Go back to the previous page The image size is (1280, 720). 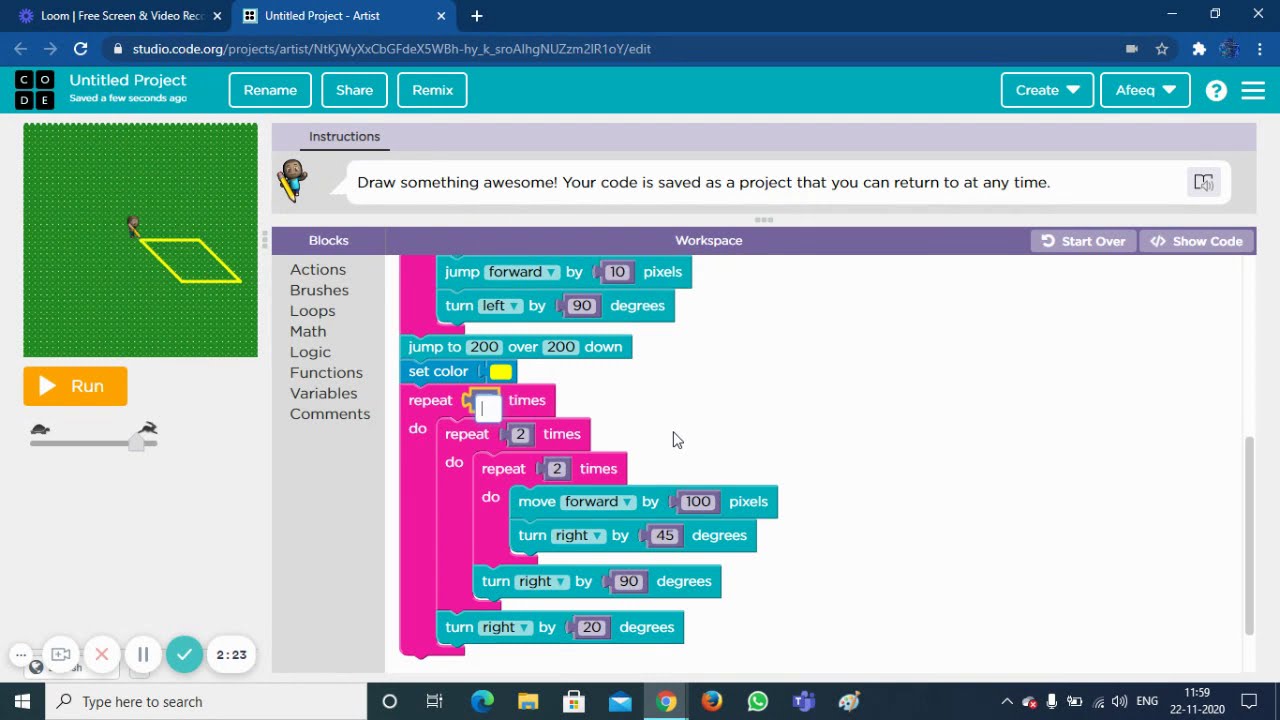point(21,48)
